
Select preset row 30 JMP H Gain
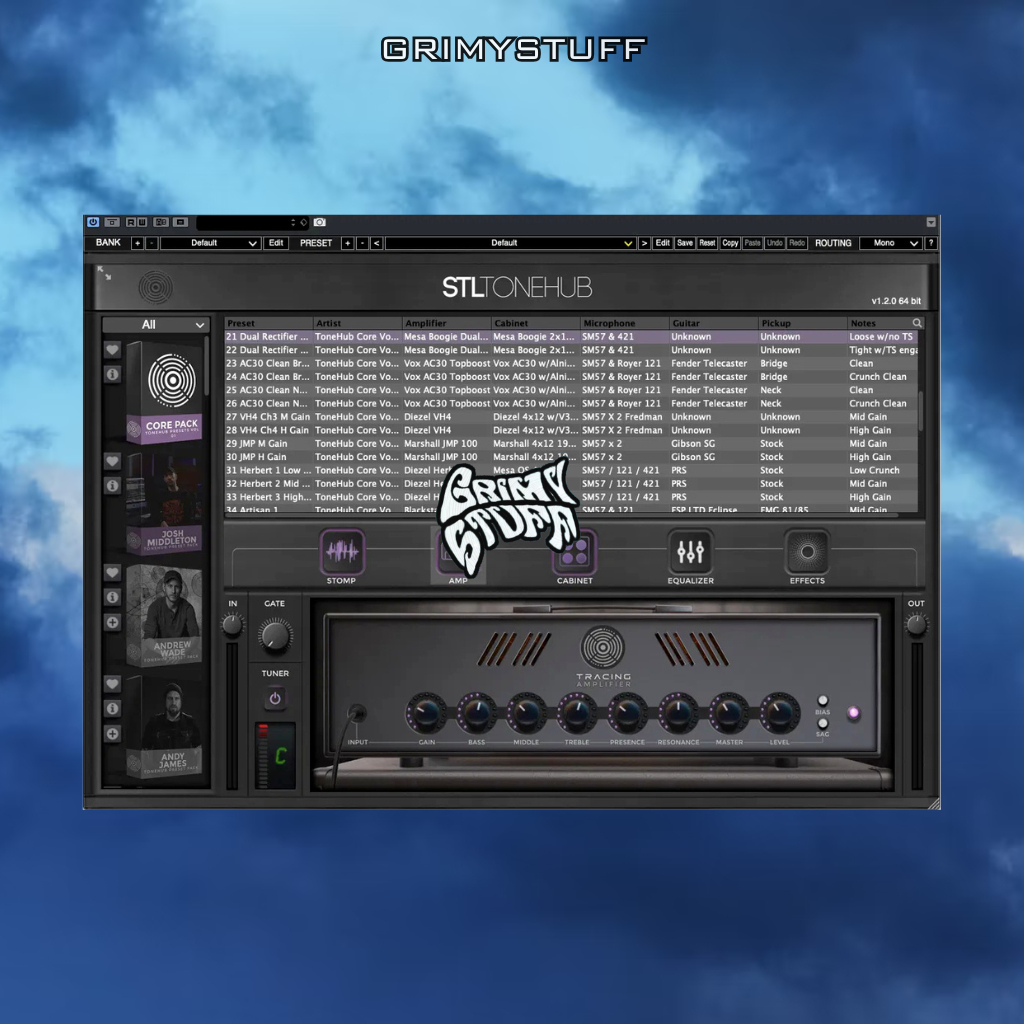click(571, 457)
